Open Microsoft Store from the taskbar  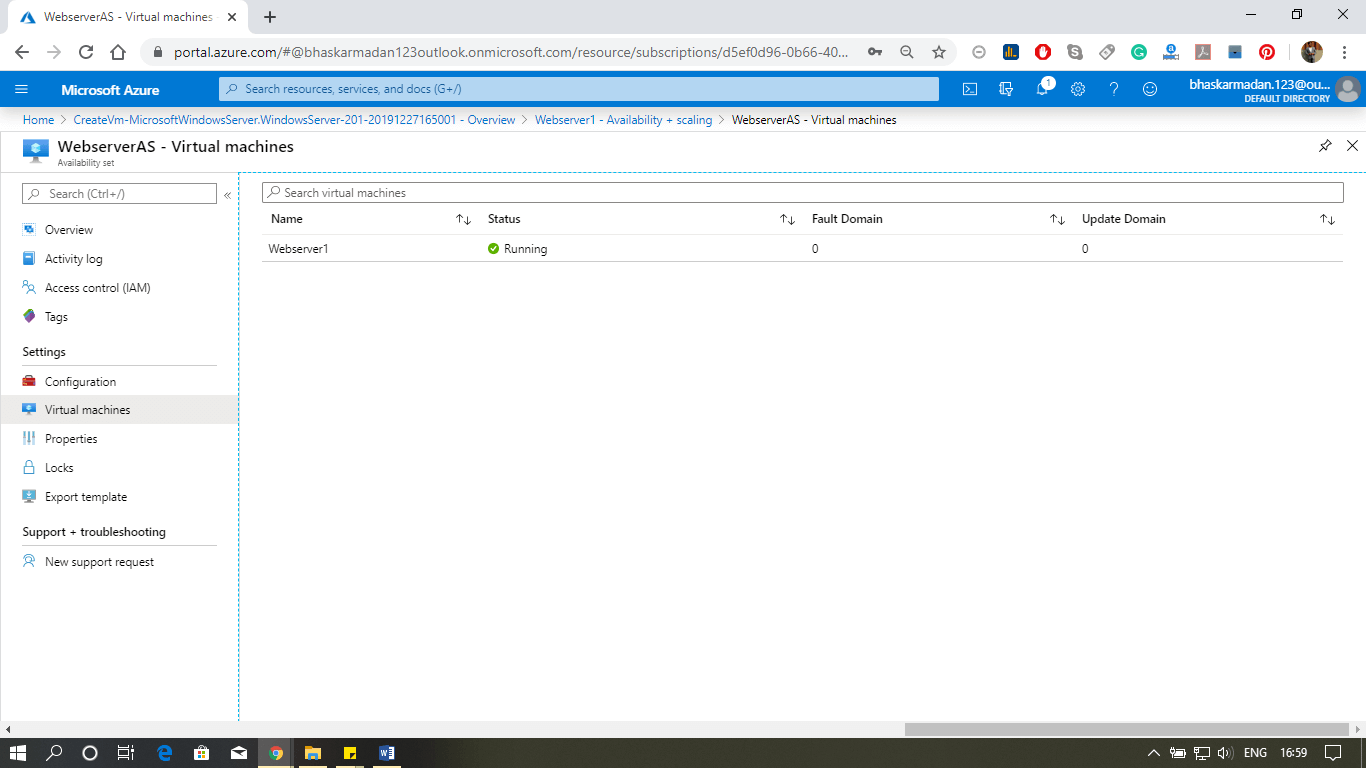tap(202, 753)
